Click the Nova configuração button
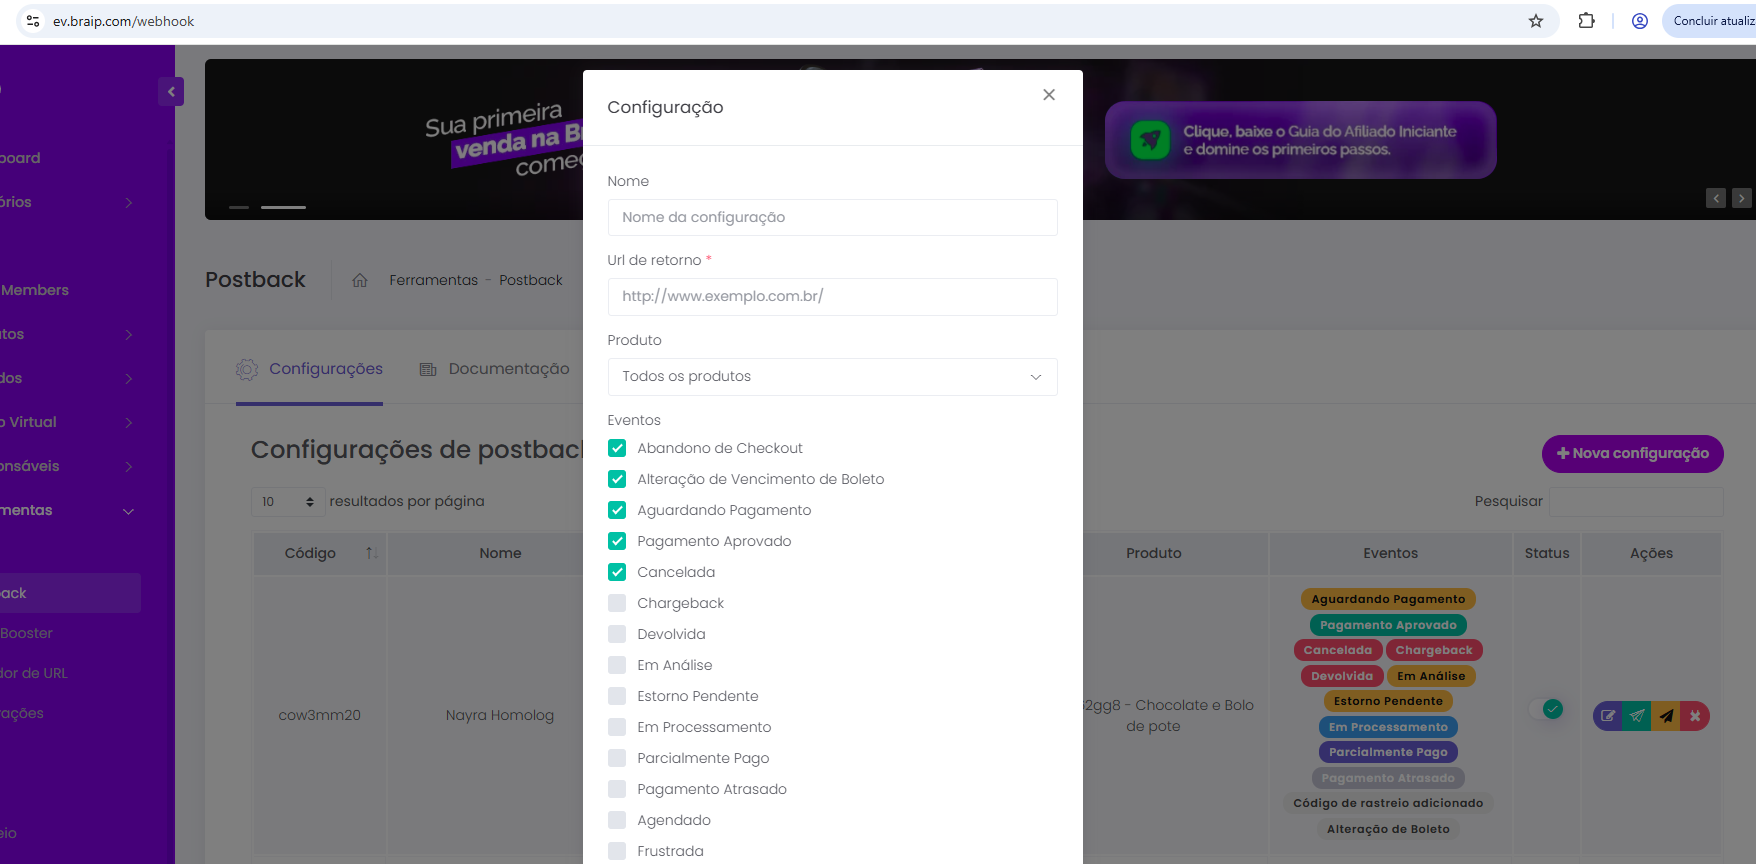Image resolution: width=1756 pixels, height=864 pixels. (1632, 454)
